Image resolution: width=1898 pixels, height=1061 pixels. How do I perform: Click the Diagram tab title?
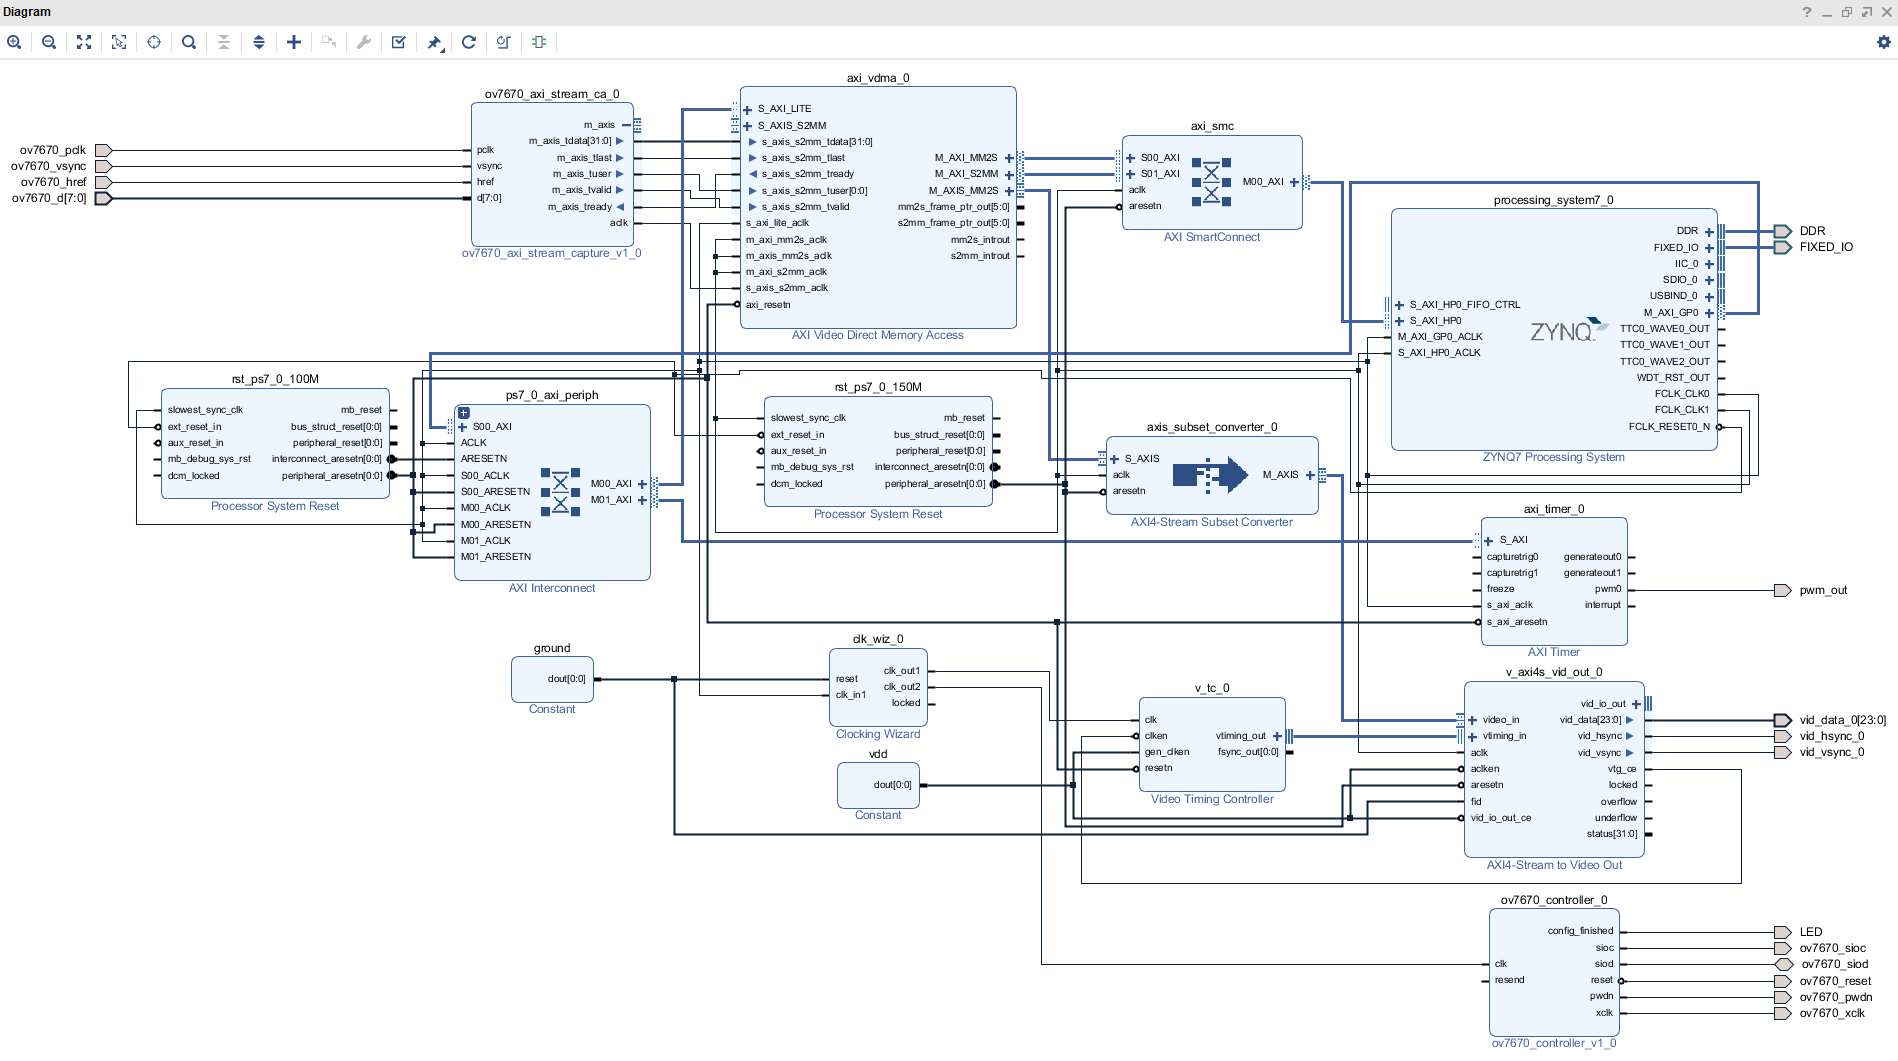pos(27,11)
